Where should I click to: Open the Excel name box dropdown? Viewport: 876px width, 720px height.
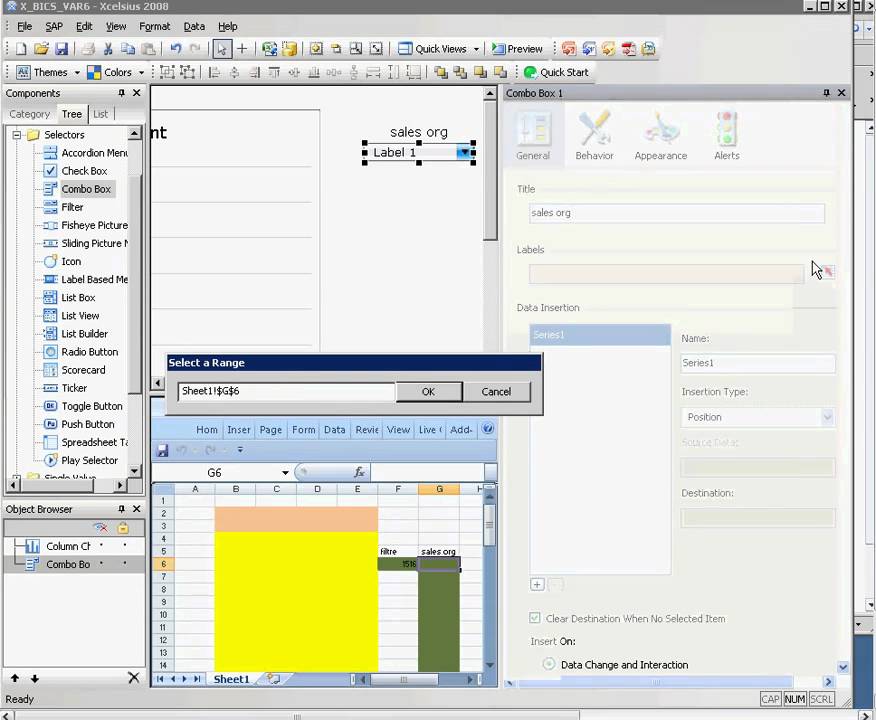(285, 473)
